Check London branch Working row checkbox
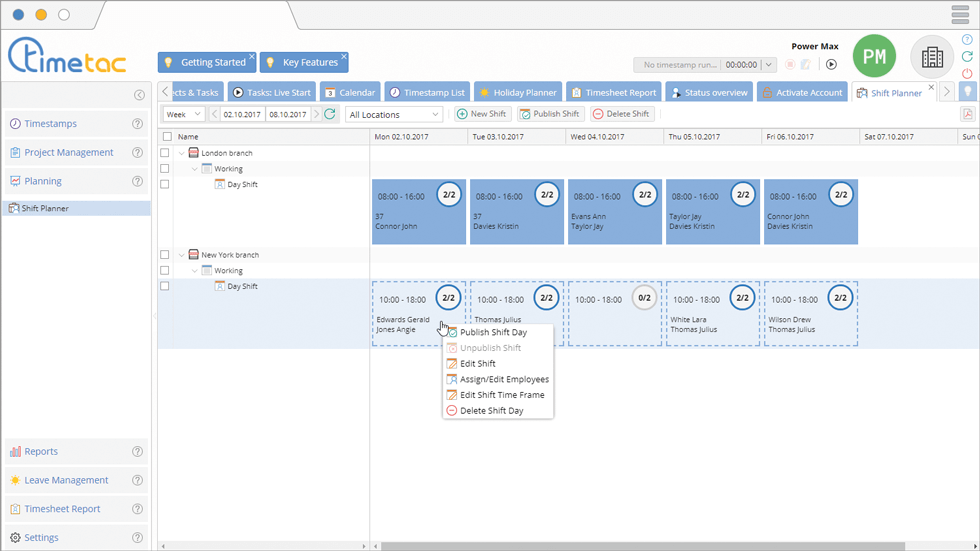Image resolution: width=980 pixels, height=551 pixels. pyautogui.click(x=164, y=169)
